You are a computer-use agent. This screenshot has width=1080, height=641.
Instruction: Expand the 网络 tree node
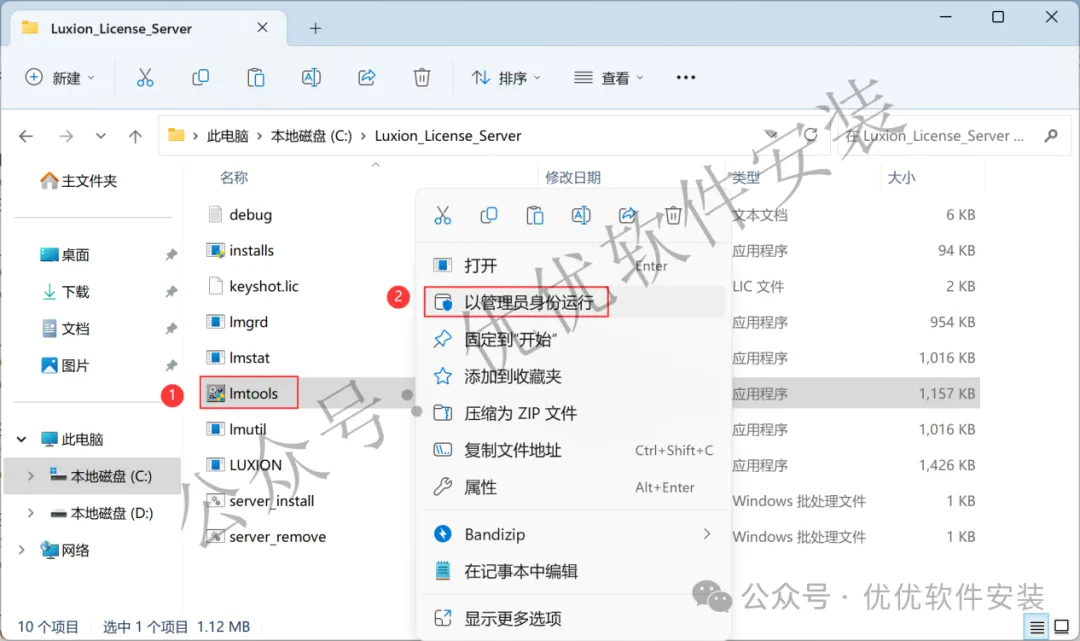point(21,549)
